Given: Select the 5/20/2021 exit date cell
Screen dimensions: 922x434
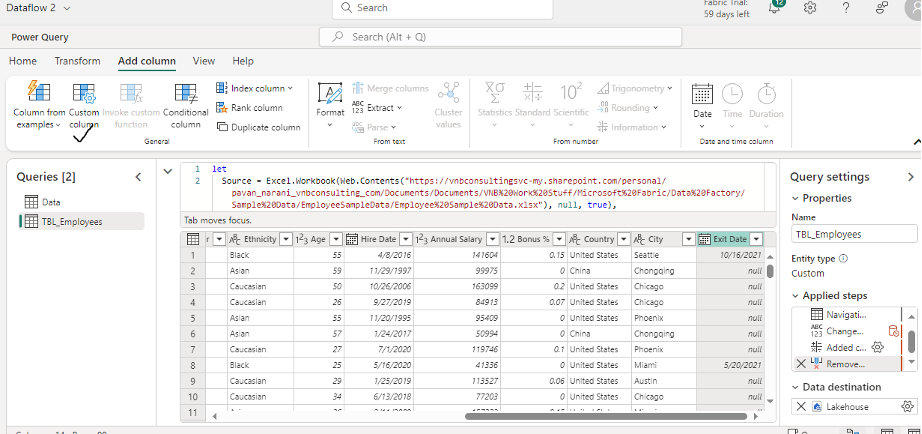Looking at the screenshot, I should point(730,365).
